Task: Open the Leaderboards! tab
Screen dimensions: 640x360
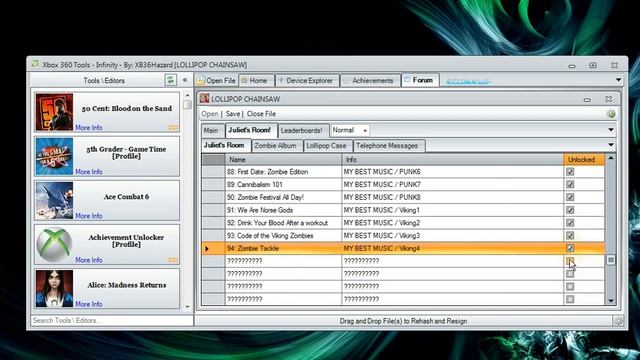Action: [303, 131]
